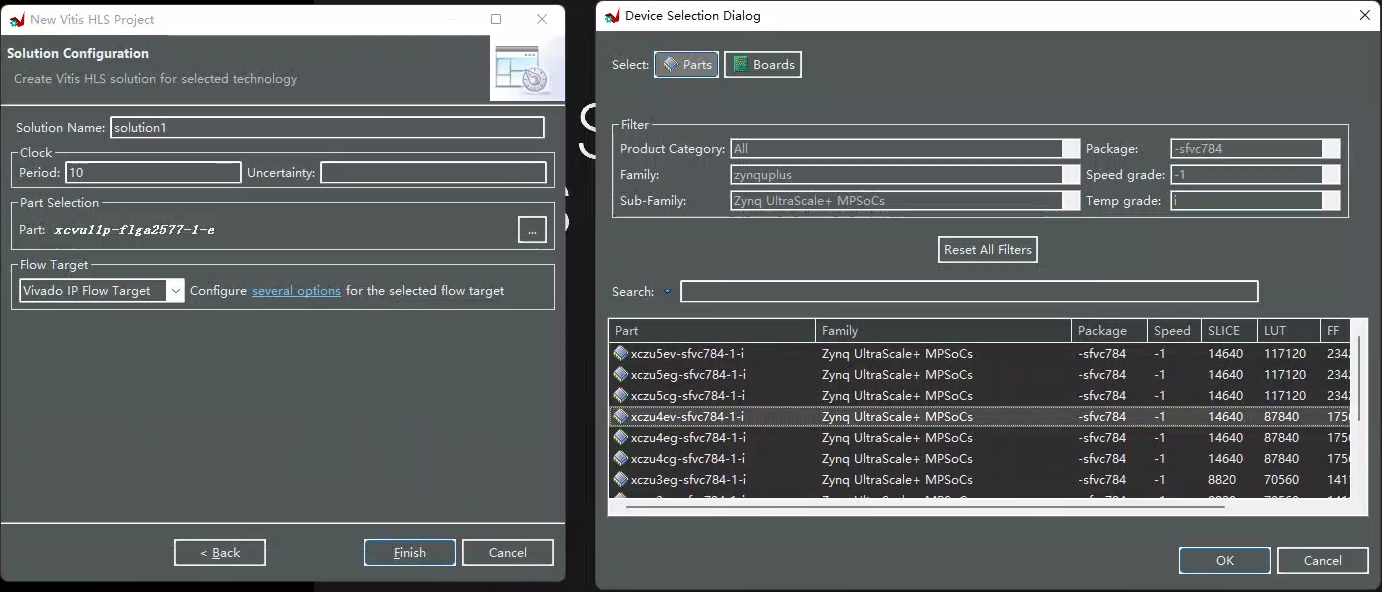This screenshot has width=1382, height=592.
Task: Close the Device Selection Dialog window
Action: (1365, 15)
